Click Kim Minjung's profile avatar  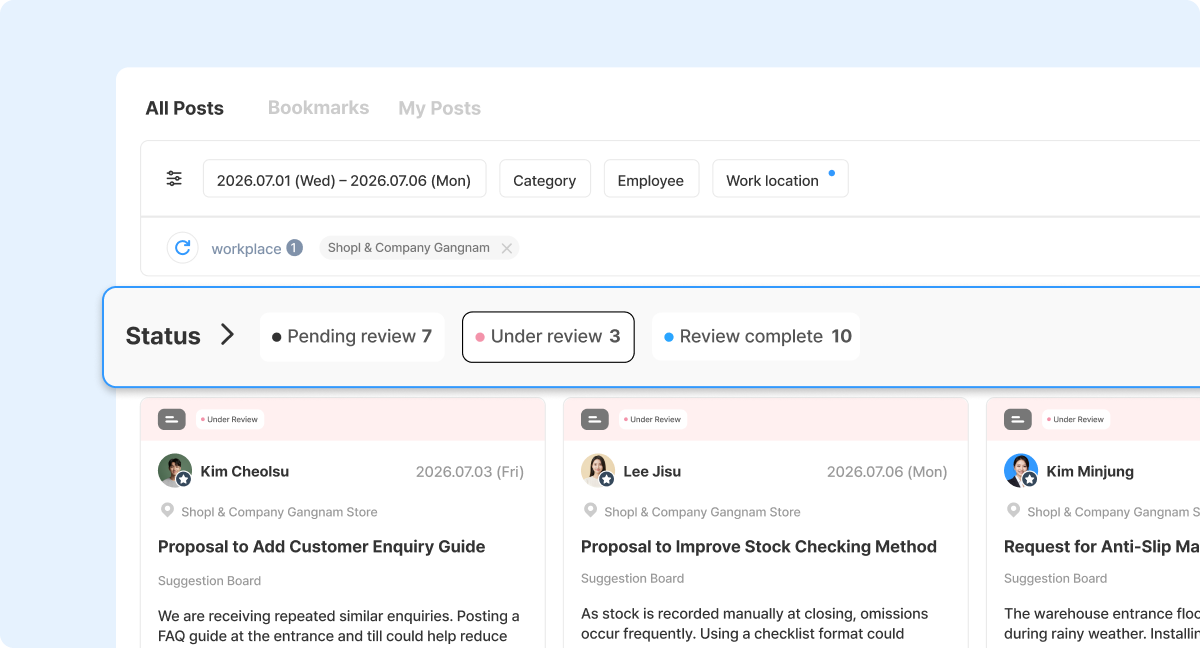[1021, 471]
